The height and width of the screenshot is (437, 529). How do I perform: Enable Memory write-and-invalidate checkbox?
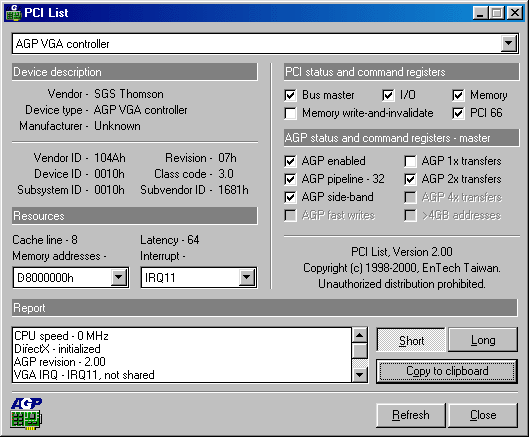[290, 113]
